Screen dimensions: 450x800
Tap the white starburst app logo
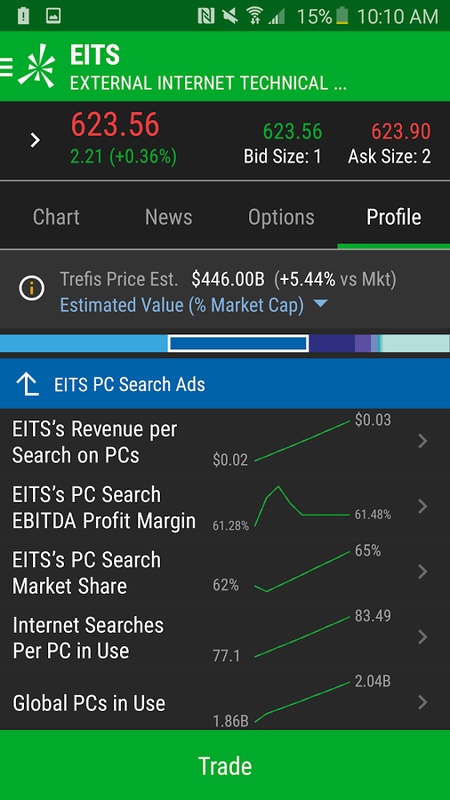[x=37, y=66]
